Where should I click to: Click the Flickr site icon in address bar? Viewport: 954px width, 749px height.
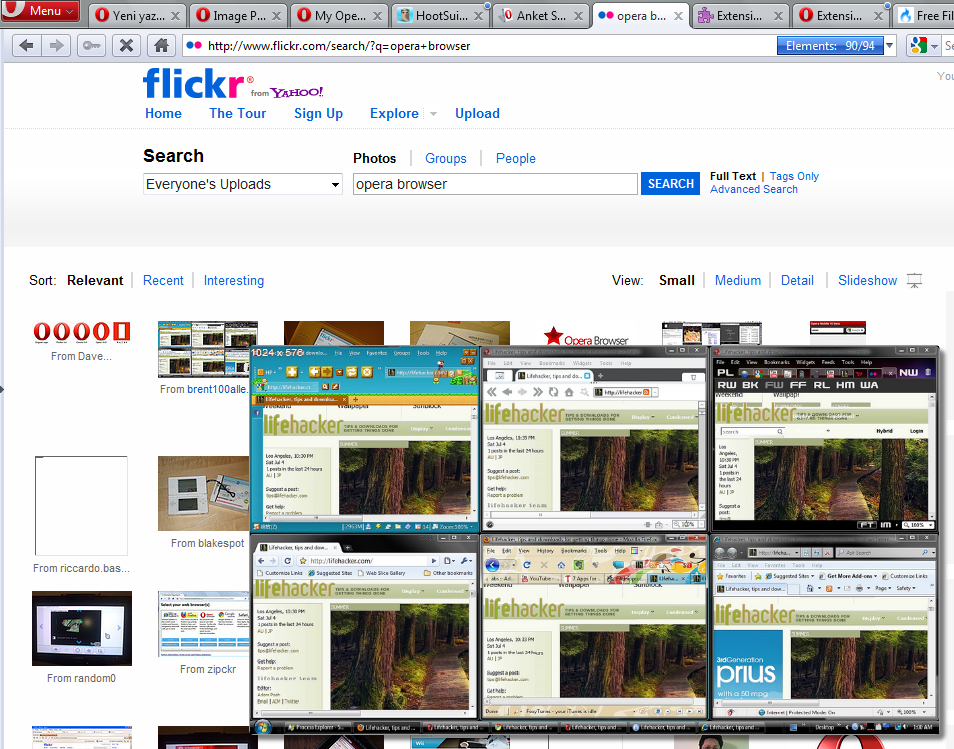click(193, 46)
